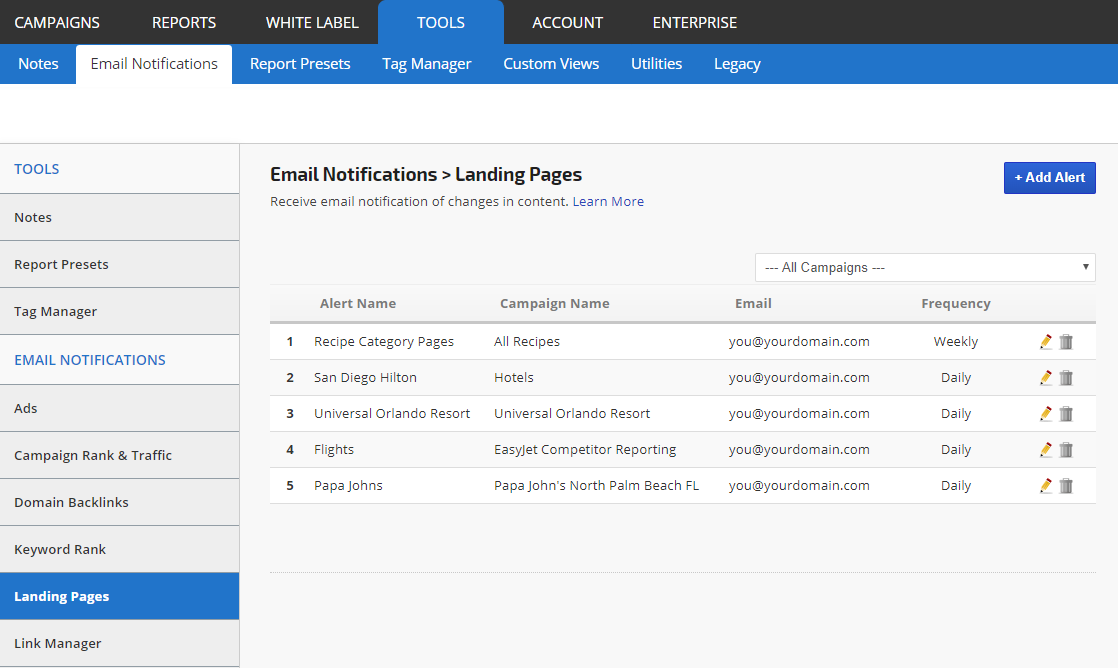
Task: Edit the Universal Orlando Resort alert
Action: 1046,414
